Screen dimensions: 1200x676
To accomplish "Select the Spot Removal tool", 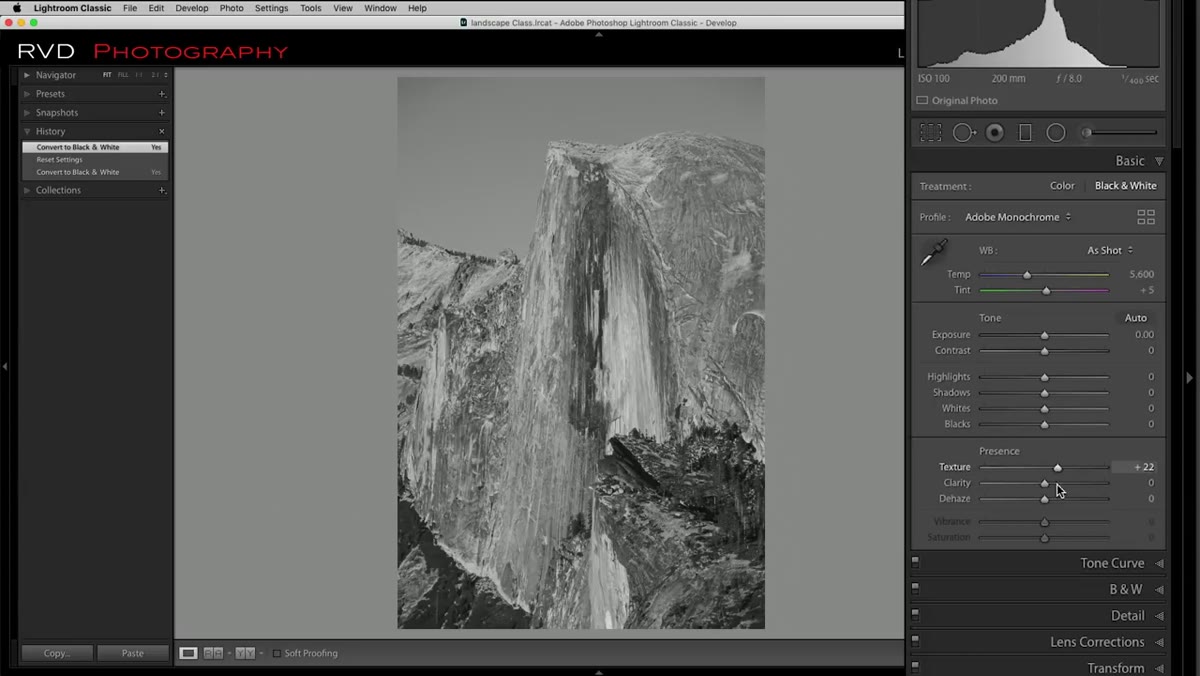I will (964, 133).
